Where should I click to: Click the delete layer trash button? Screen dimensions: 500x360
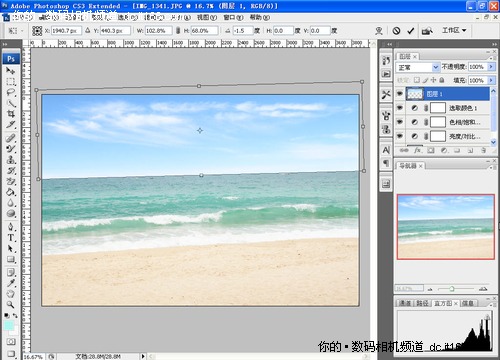click(483, 150)
